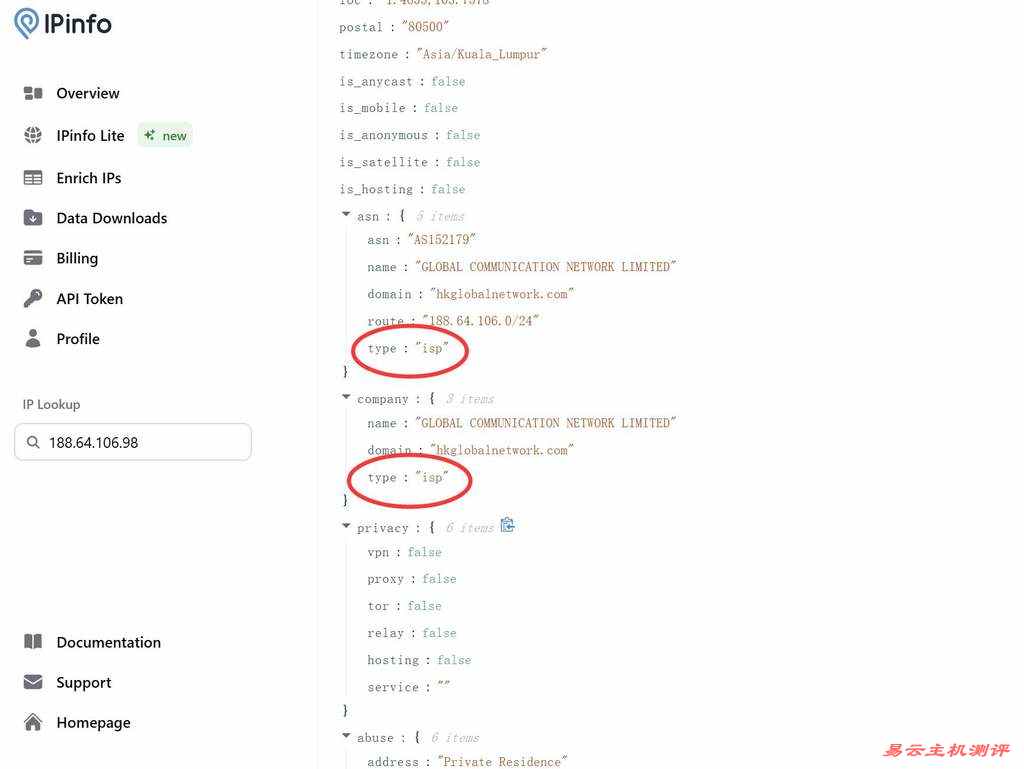The width and height of the screenshot is (1024, 769).
Task: Select asn domain hkglobalnetwork.com
Action: click(x=502, y=294)
